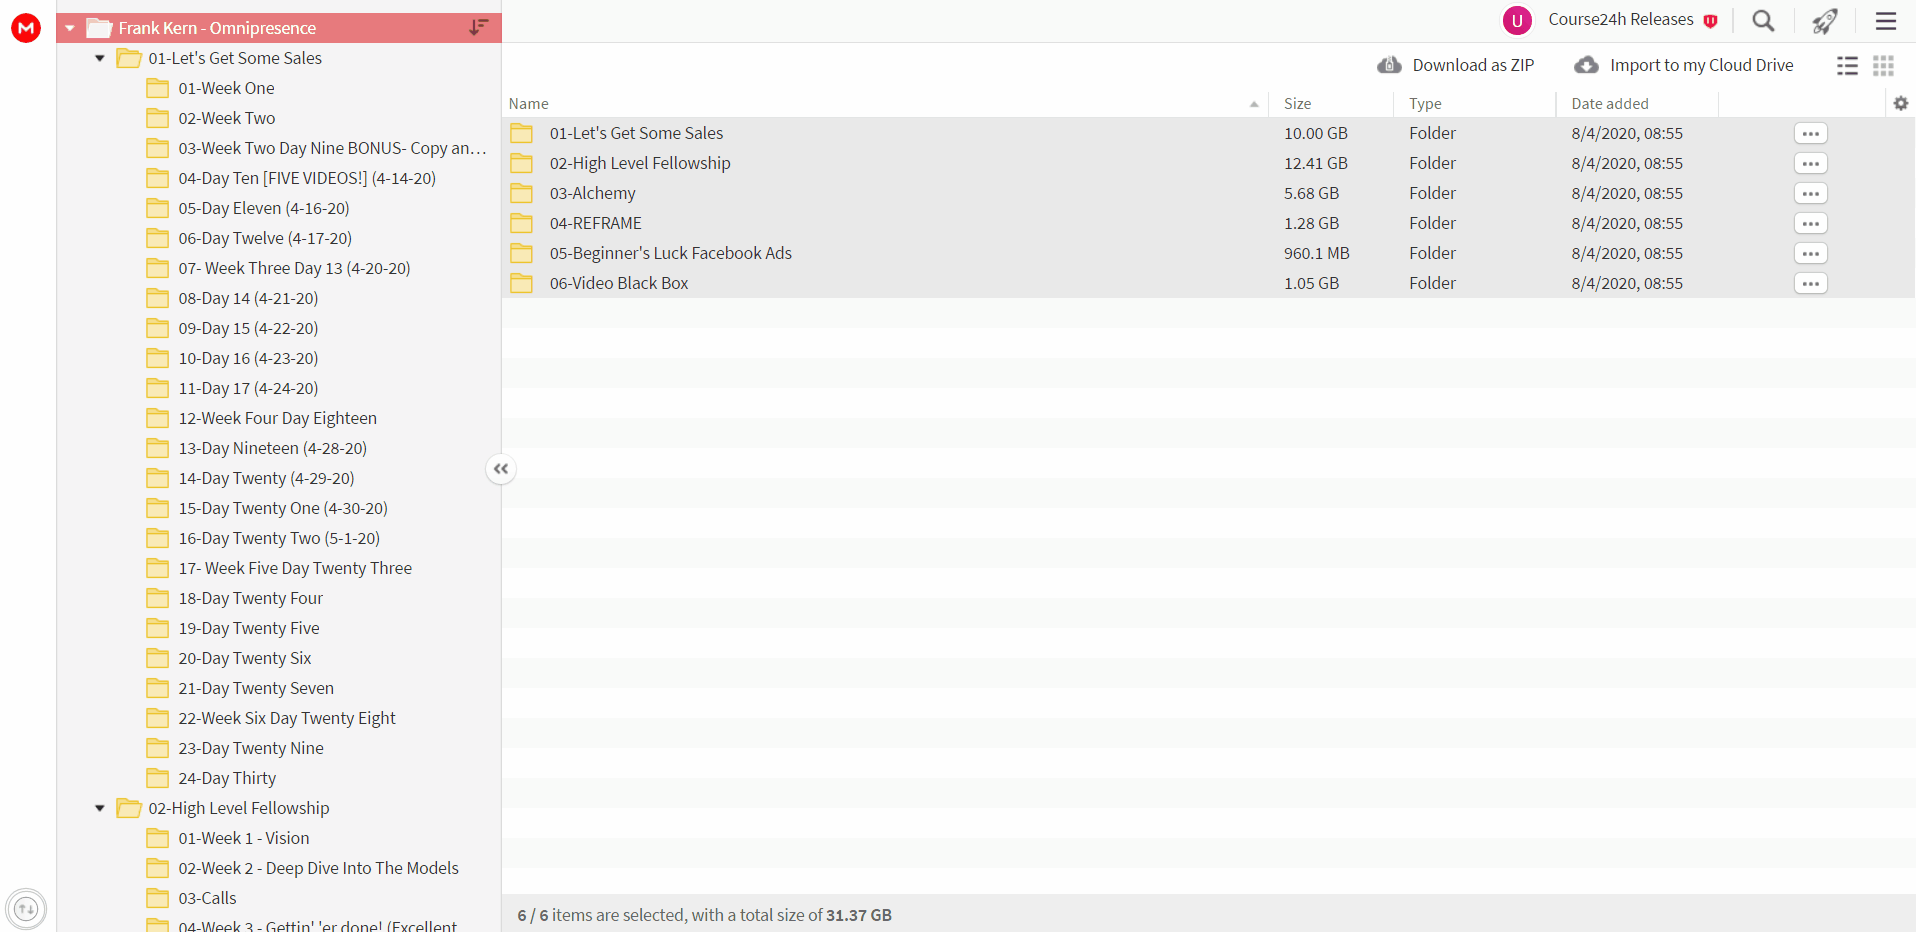
Task: Open 03-Week Two Day Nine BONUS folder
Action: (x=332, y=148)
